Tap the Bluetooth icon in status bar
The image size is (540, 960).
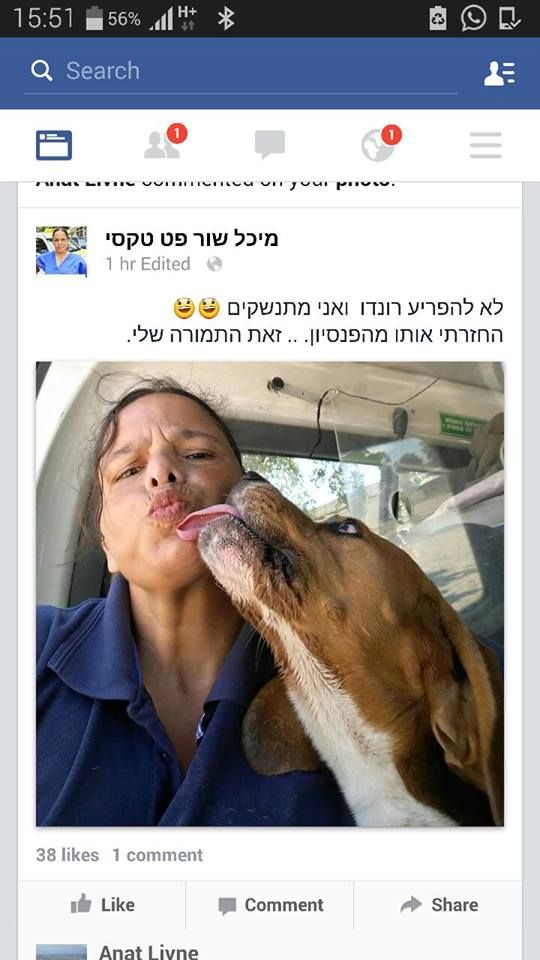point(226,19)
